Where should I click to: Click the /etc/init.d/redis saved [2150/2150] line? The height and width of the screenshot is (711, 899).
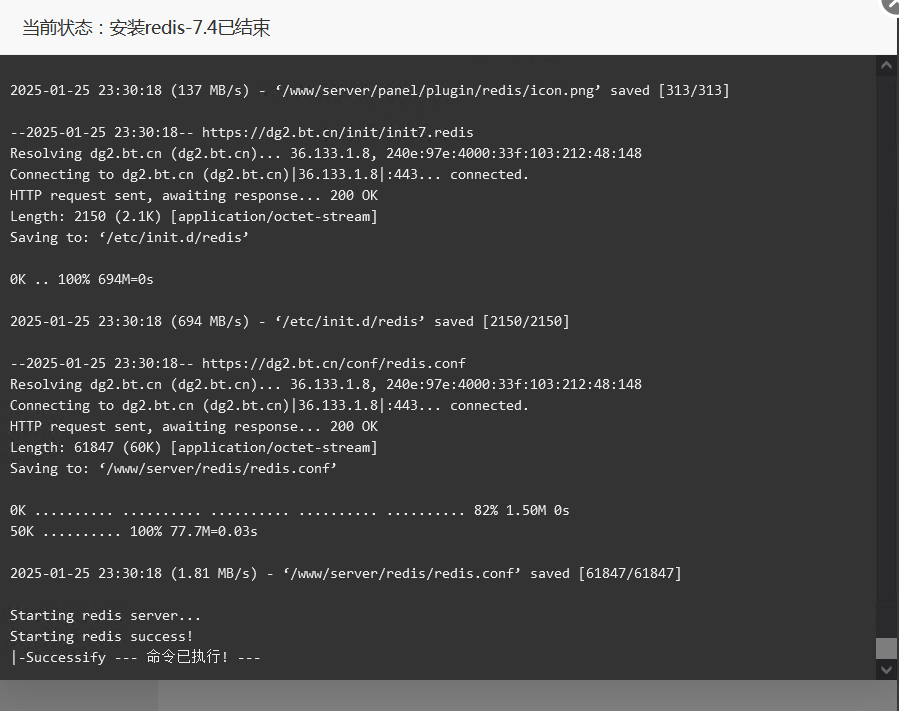[290, 322]
